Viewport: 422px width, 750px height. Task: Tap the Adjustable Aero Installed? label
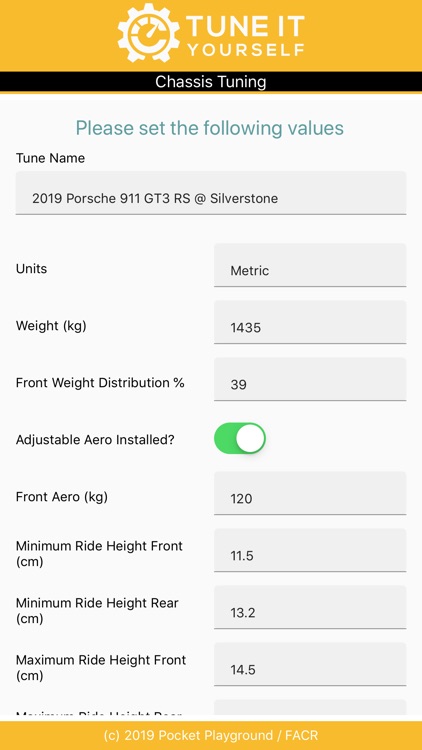[95, 440]
